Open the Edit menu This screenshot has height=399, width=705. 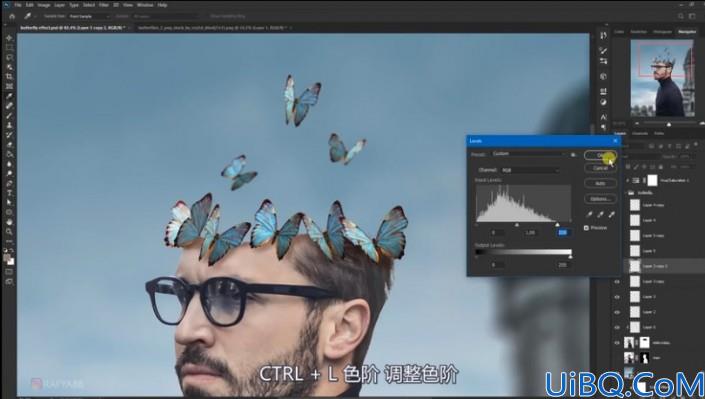pyautogui.click(x=29, y=5)
